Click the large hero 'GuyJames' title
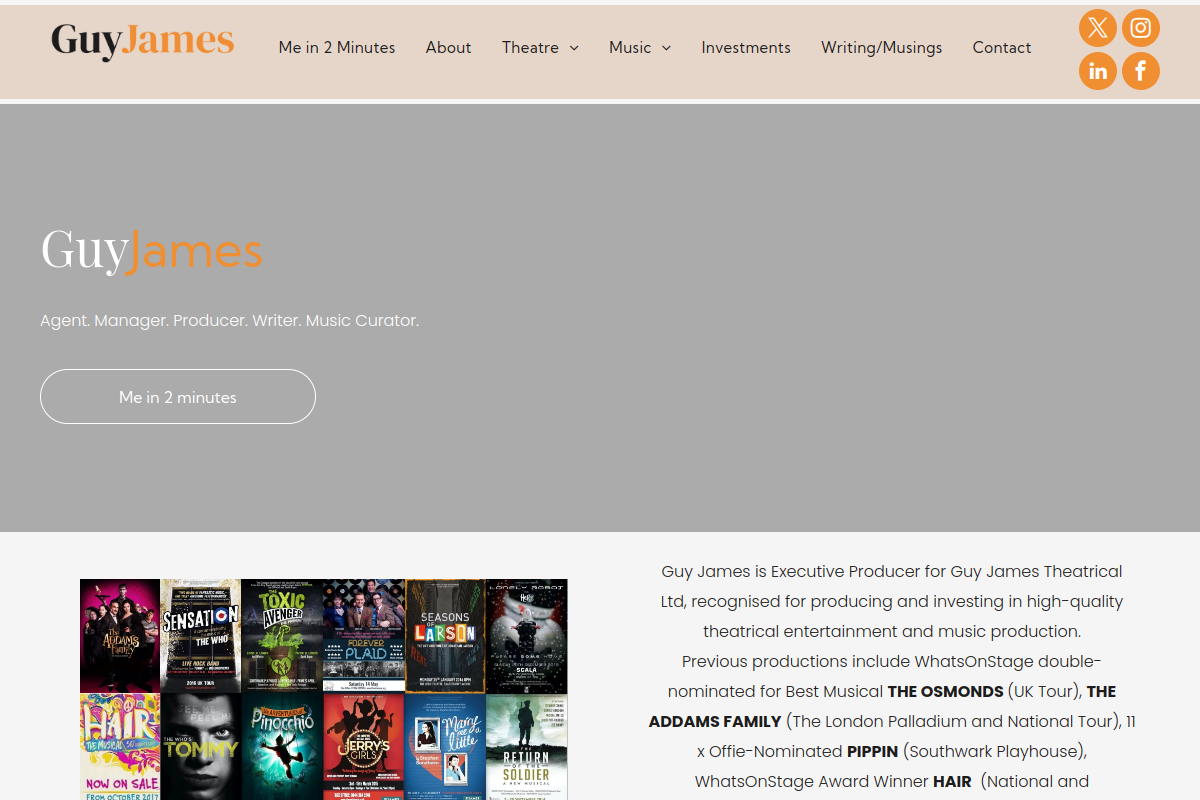The image size is (1200, 800). (151, 250)
